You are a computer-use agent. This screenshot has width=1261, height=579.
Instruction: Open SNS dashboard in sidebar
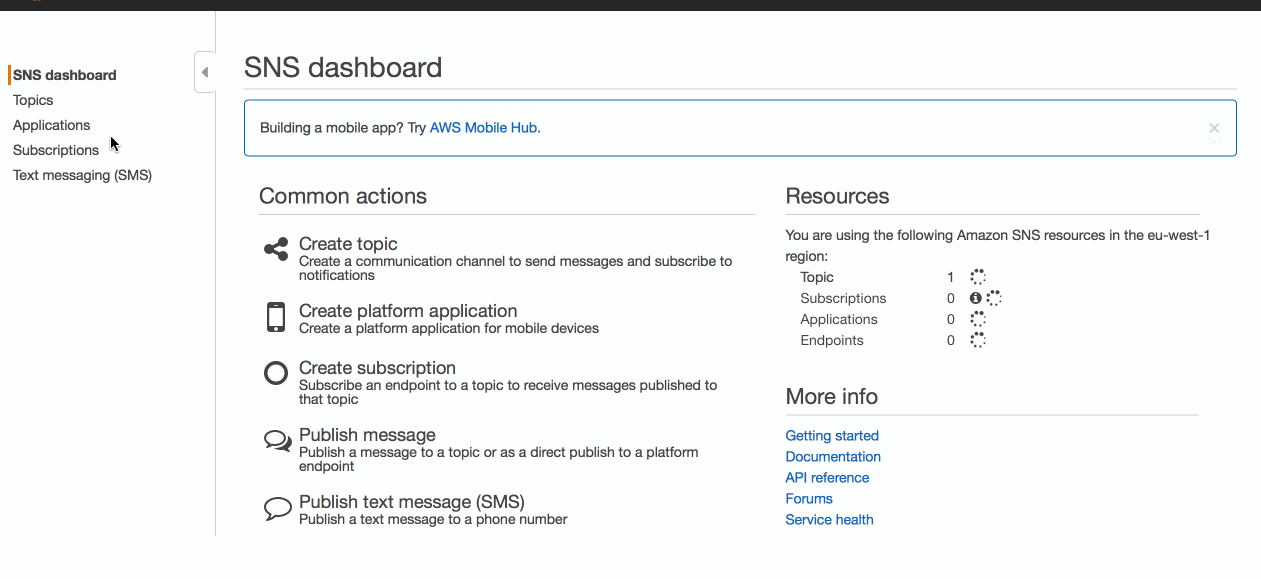pos(65,75)
